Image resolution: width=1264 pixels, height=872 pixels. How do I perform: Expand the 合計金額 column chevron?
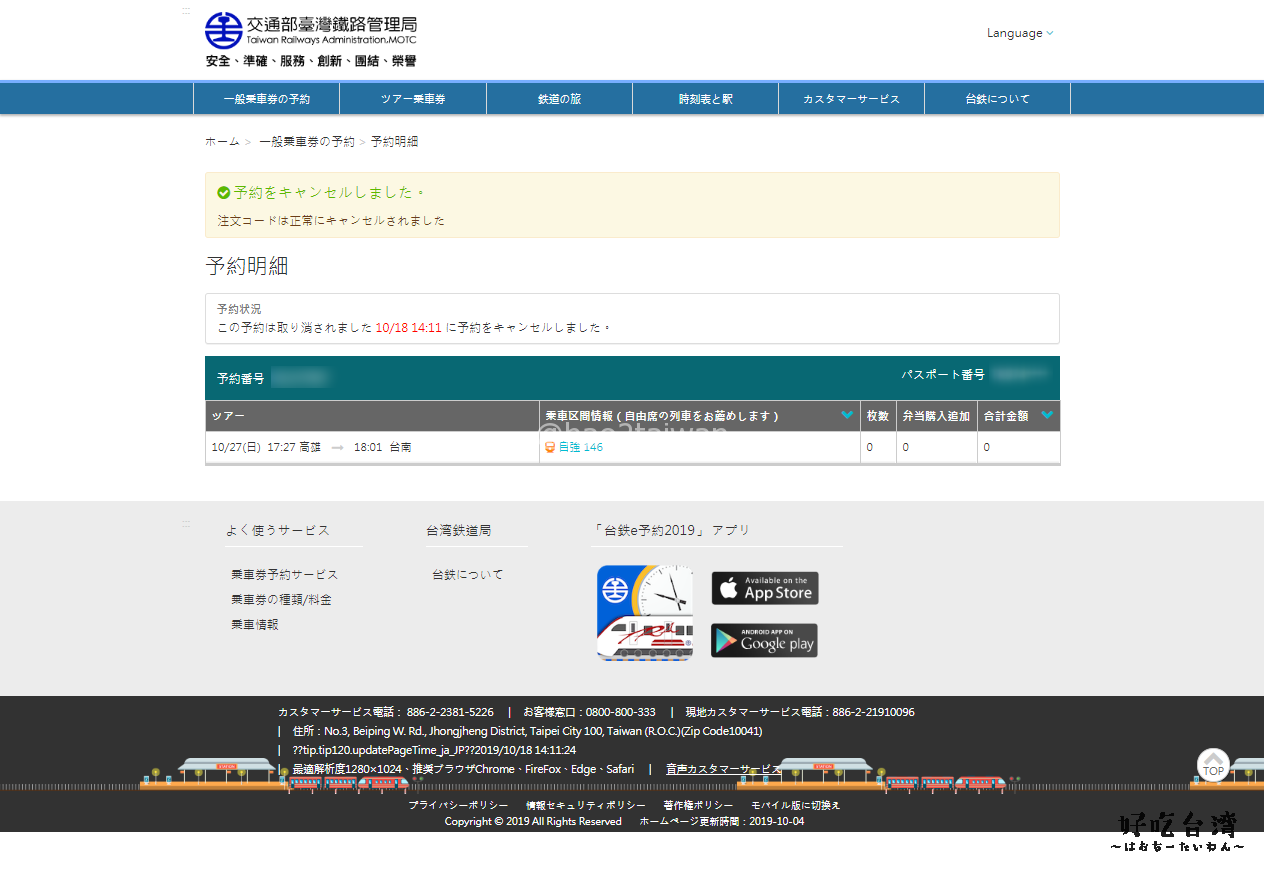tap(1047, 415)
